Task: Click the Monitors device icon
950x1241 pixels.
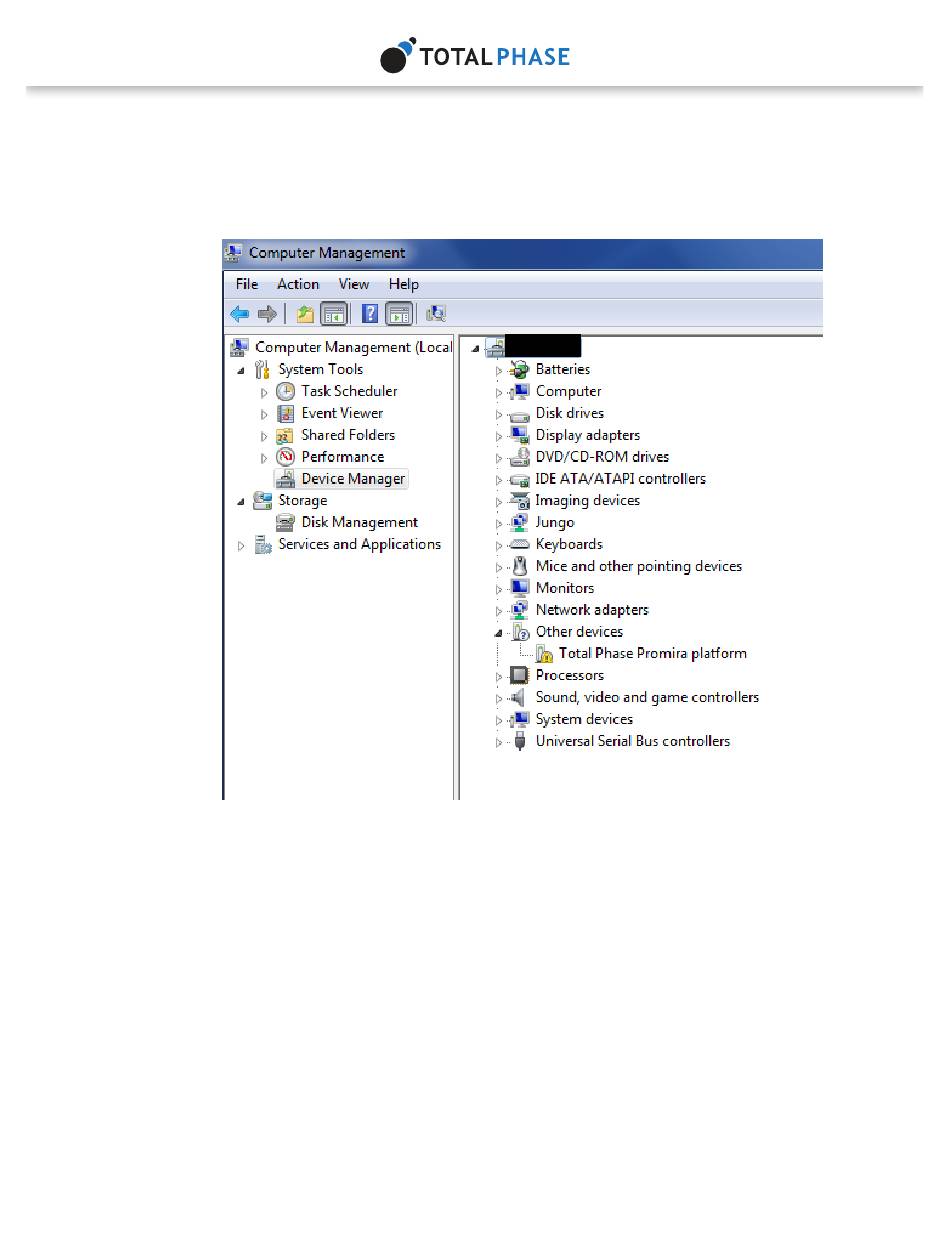Action: pyautogui.click(x=519, y=588)
